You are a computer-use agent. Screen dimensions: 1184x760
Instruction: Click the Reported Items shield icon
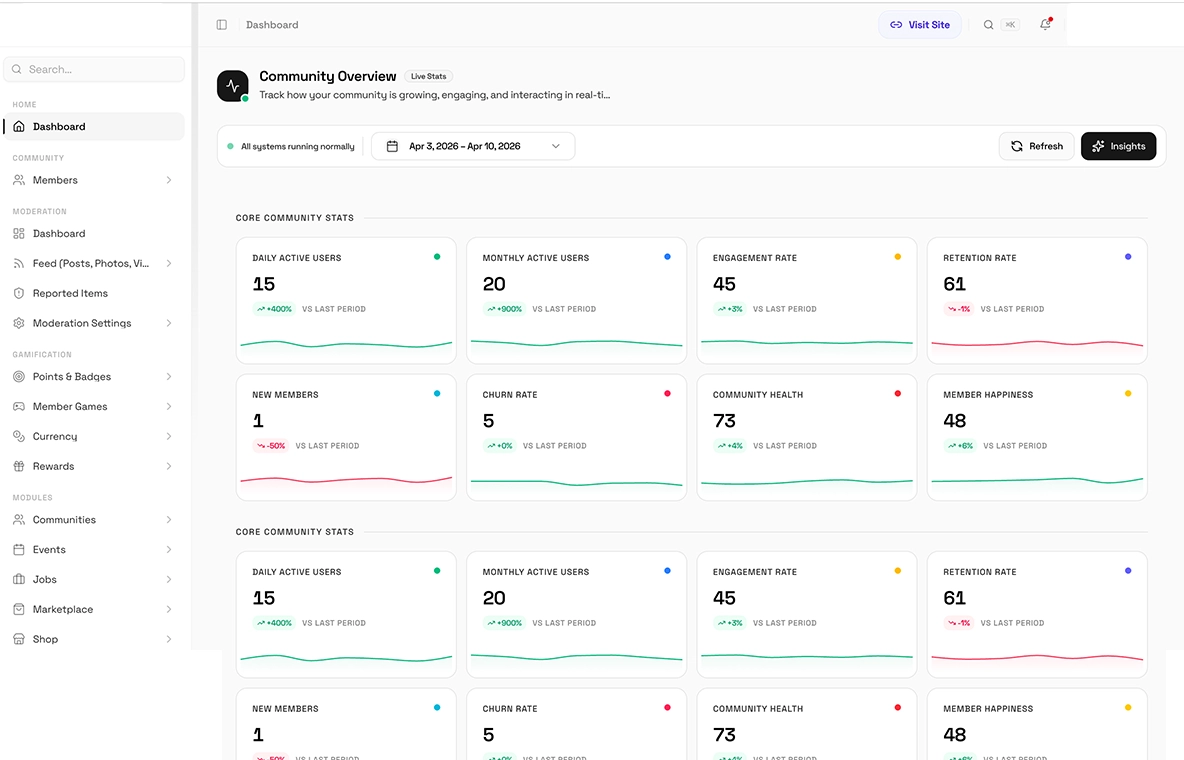tap(19, 294)
